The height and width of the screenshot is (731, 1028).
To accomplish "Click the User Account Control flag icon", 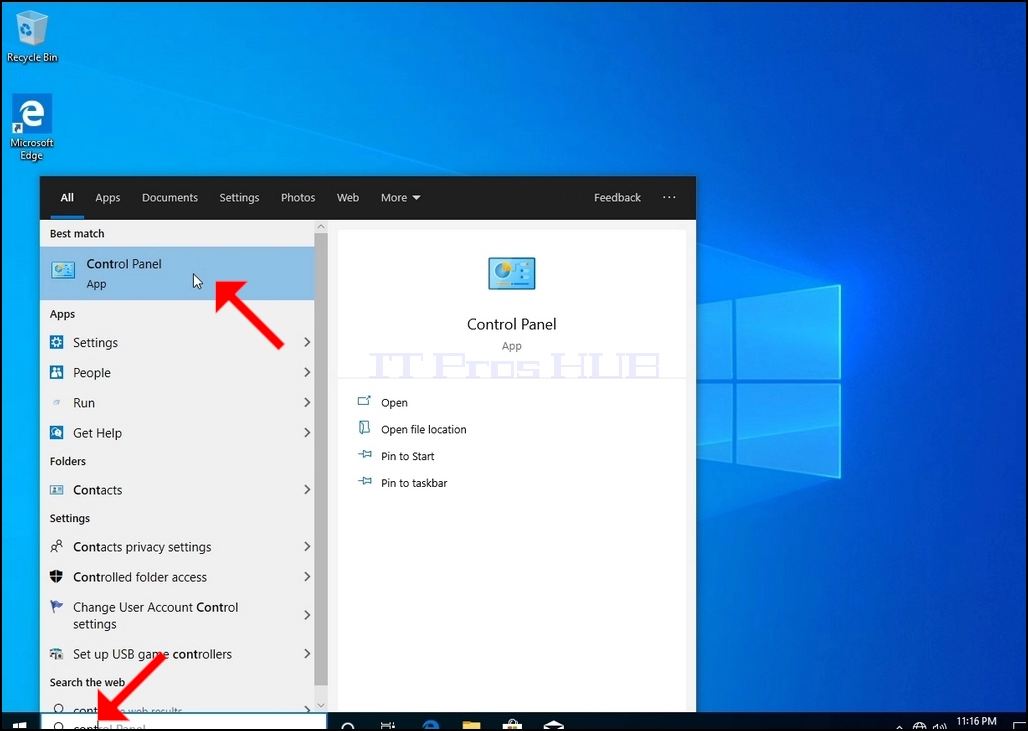I will (57, 606).
